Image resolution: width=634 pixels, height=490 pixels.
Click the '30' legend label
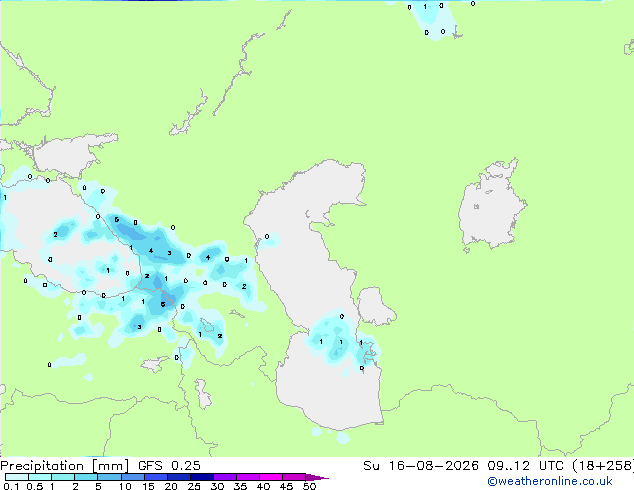pos(217,486)
